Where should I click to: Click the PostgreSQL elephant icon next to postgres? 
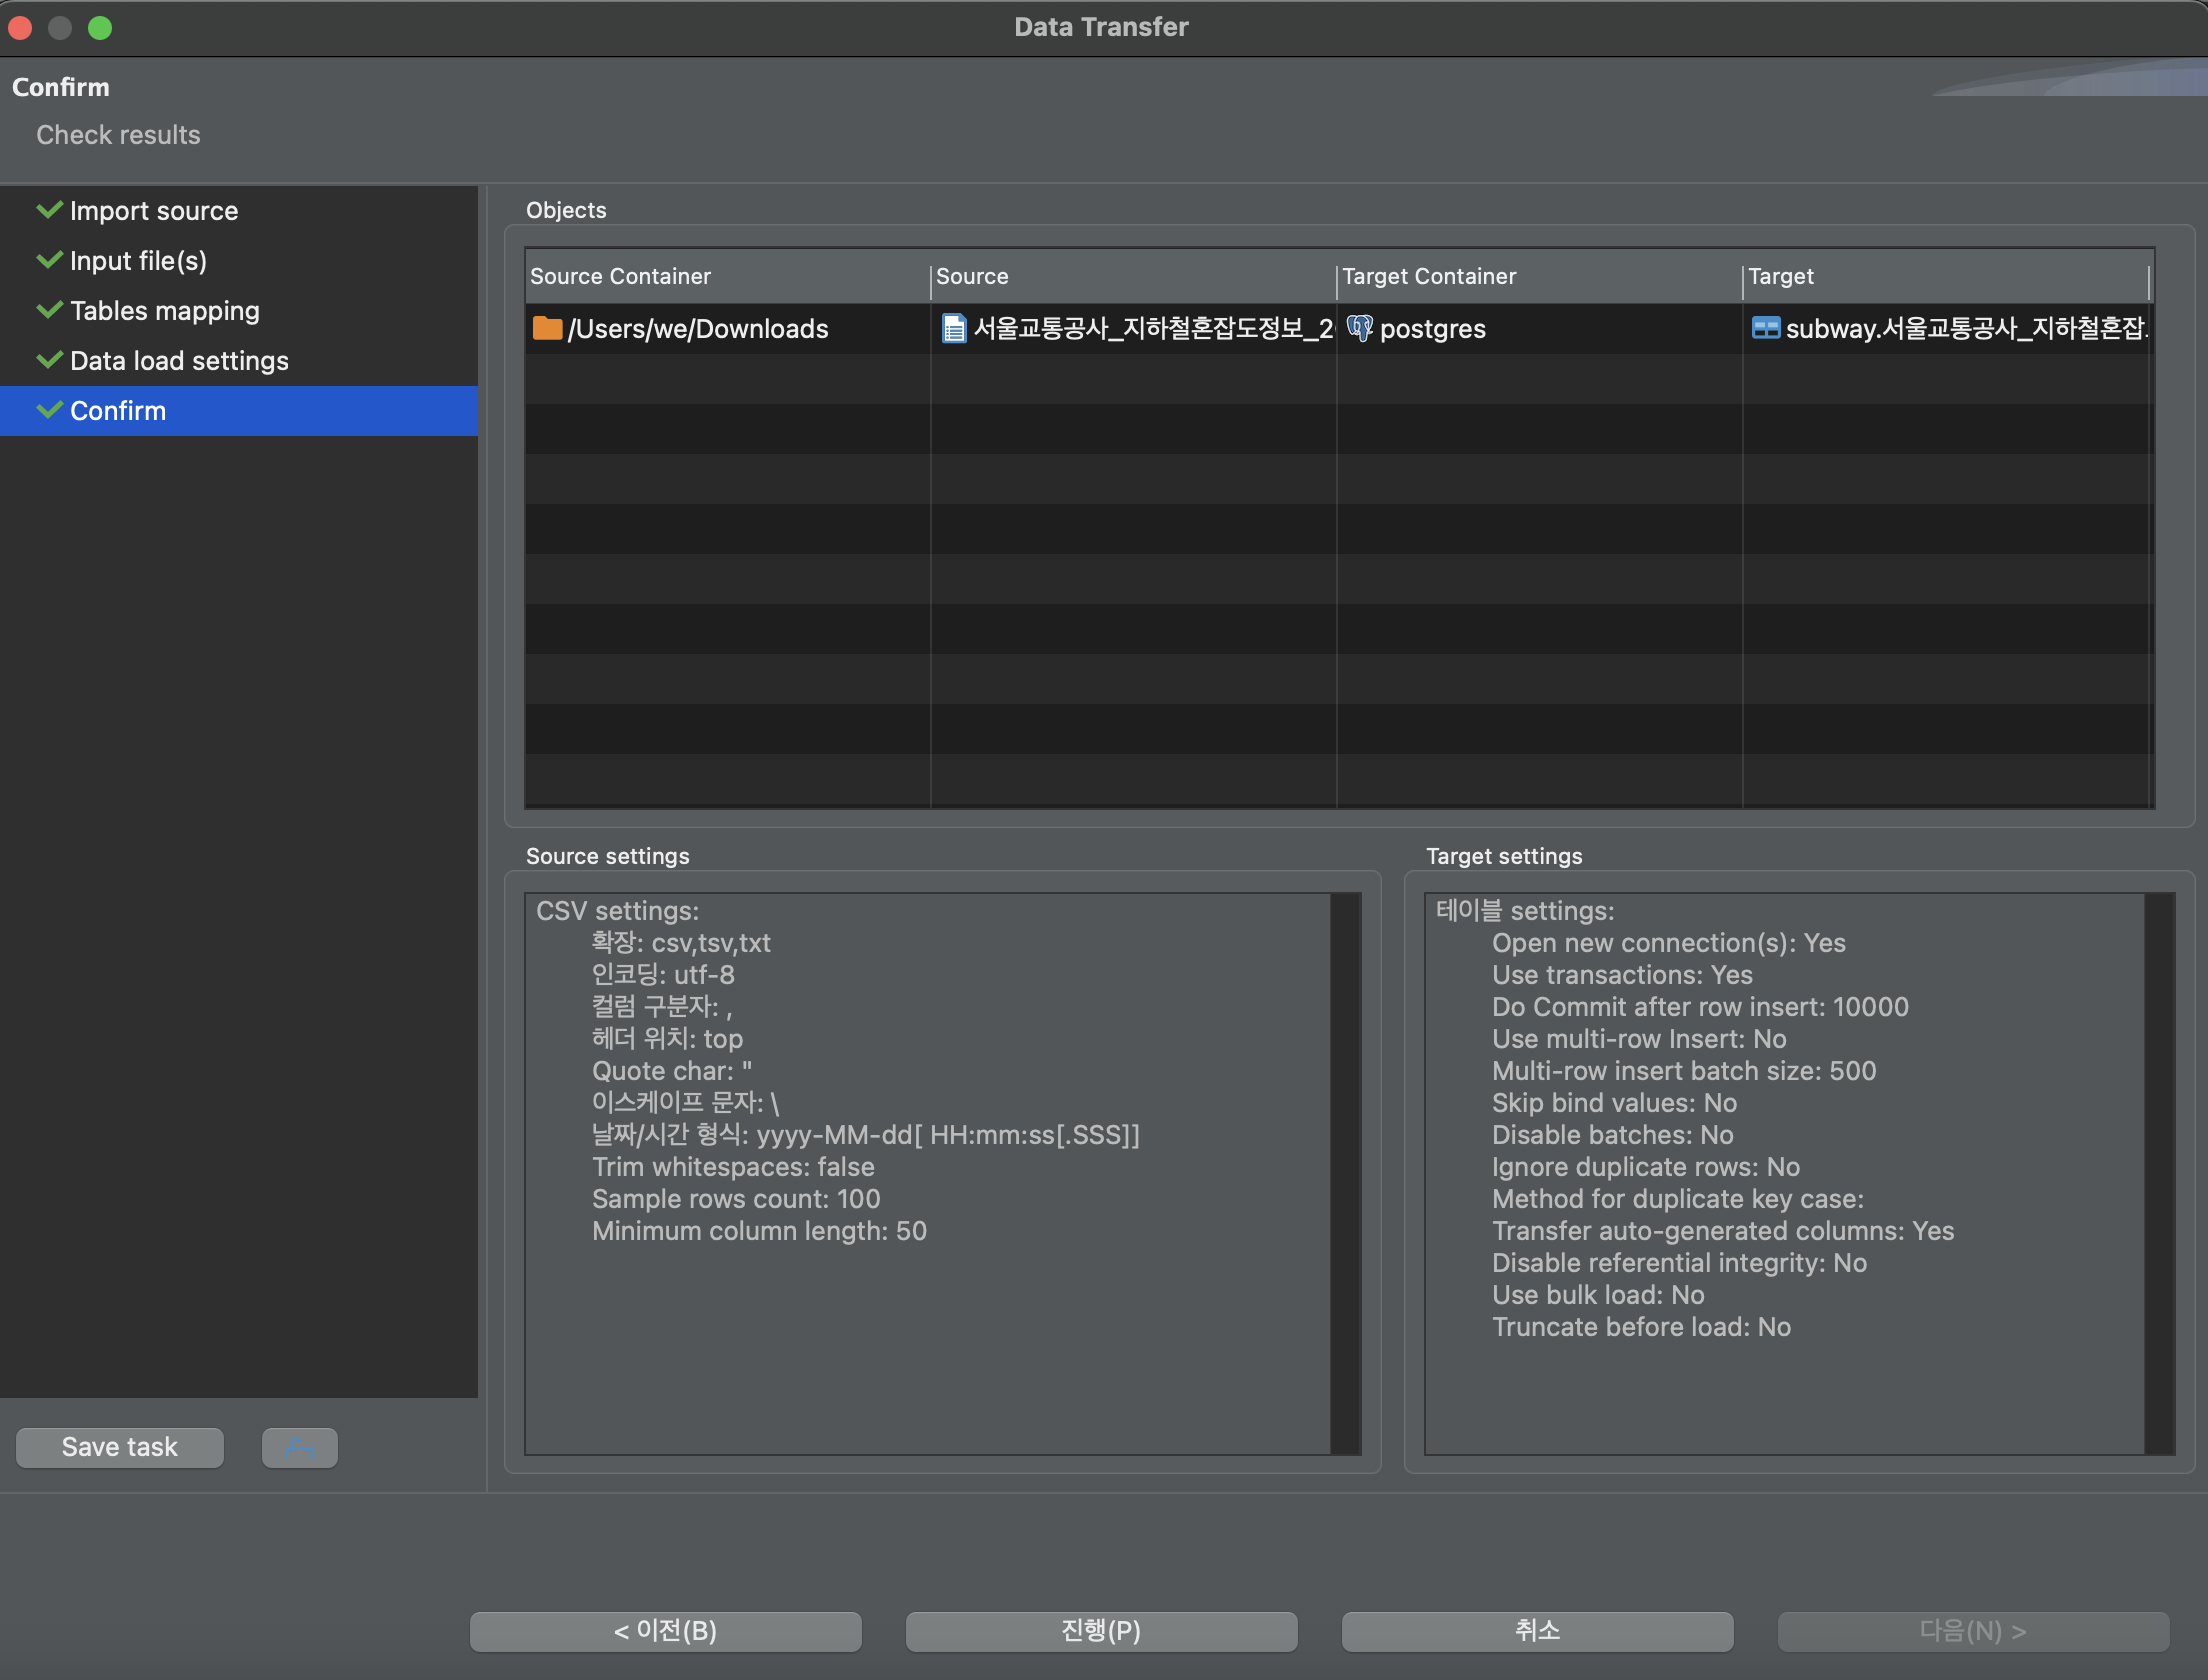click(1359, 328)
